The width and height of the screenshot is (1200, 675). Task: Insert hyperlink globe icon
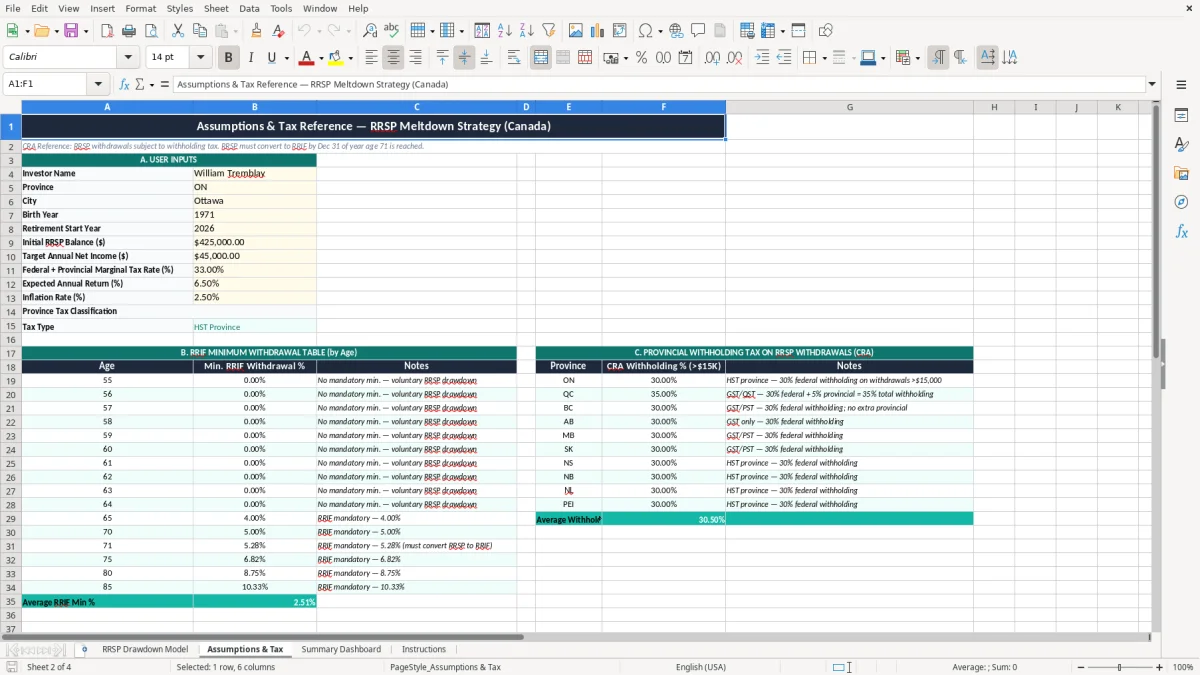click(677, 31)
